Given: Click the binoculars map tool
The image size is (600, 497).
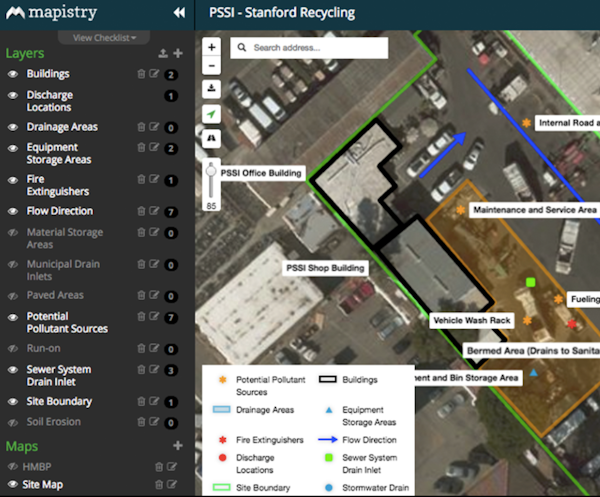Looking at the screenshot, I should tap(212, 138).
